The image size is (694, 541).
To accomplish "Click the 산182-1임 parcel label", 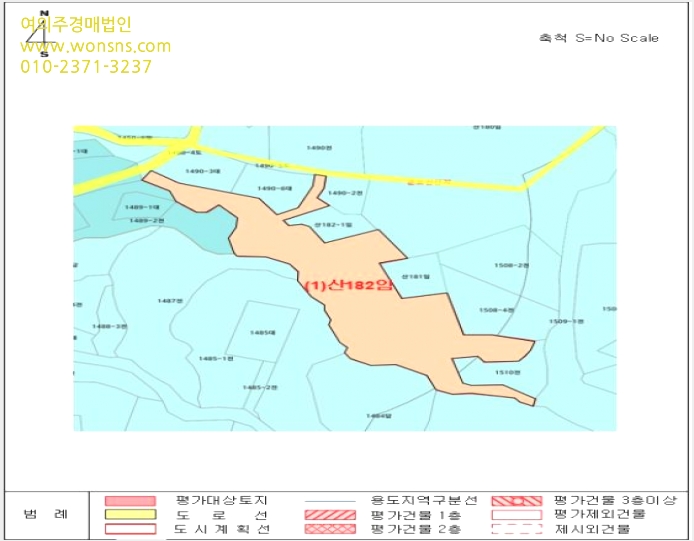I will [333, 225].
